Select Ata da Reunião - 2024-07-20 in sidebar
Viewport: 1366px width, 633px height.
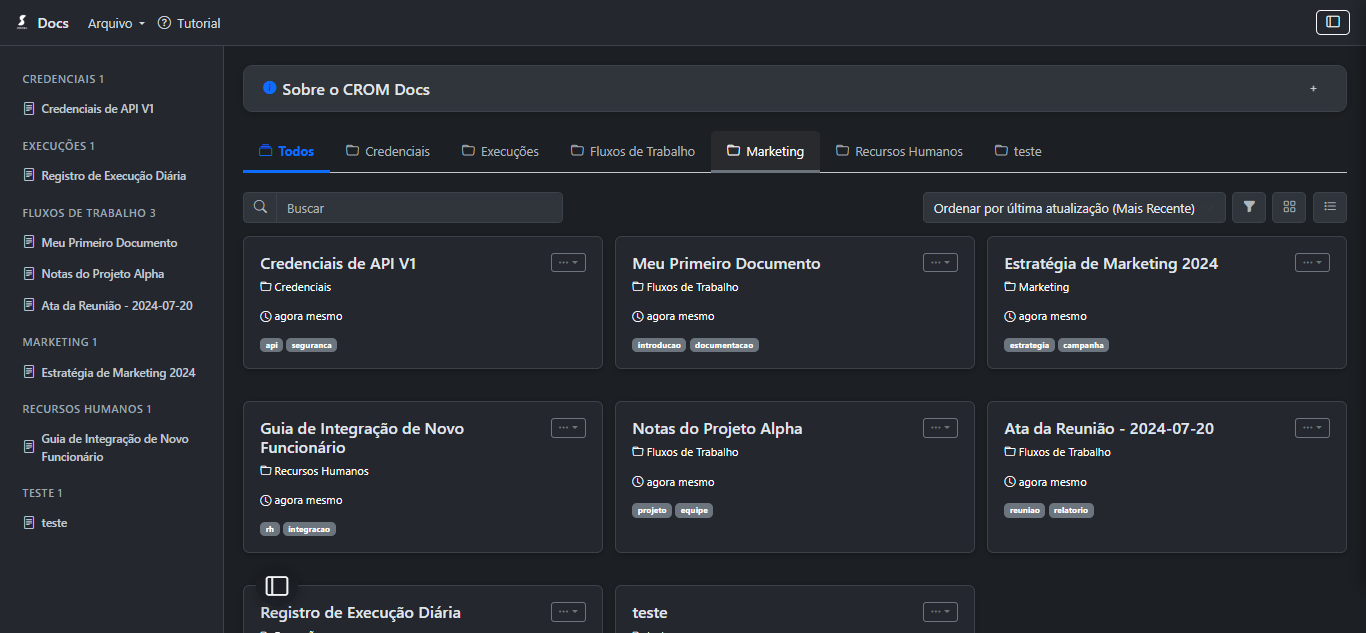[116, 306]
